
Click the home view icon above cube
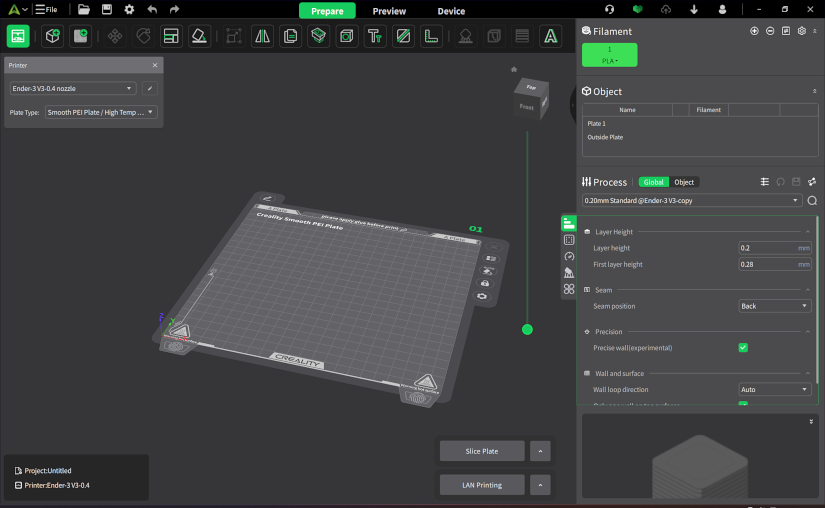pos(514,69)
